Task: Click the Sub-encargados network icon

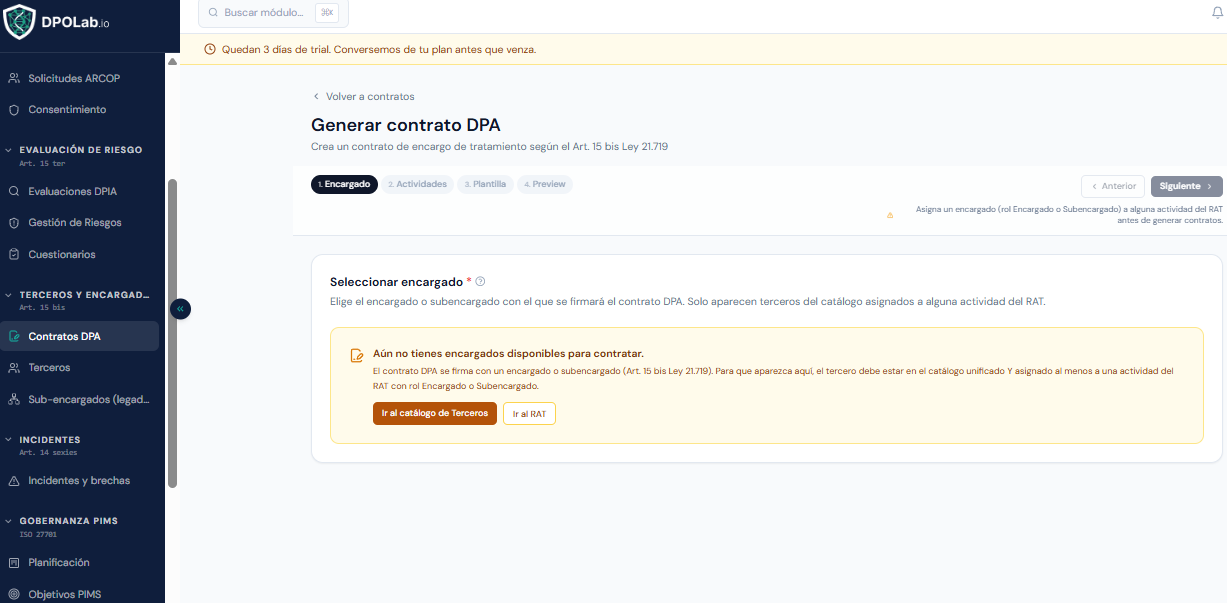Action: pyautogui.click(x=14, y=400)
